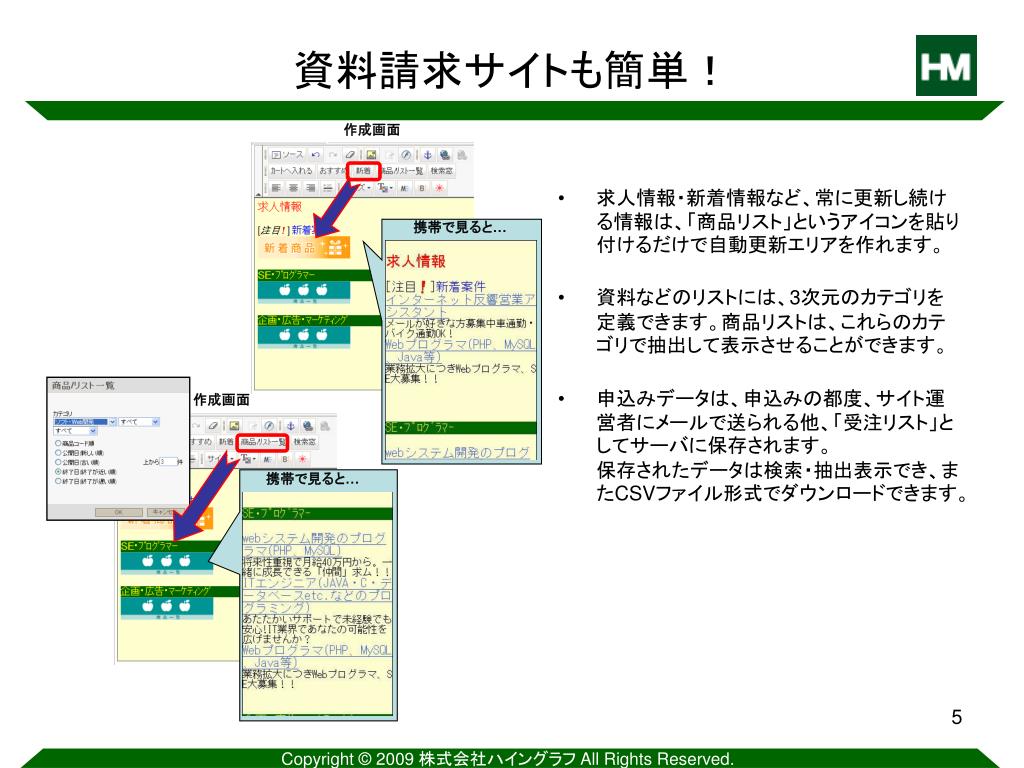Click insert image icon in lower editor toolbar
The height and width of the screenshot is (768, 1024).
[234, 426]
